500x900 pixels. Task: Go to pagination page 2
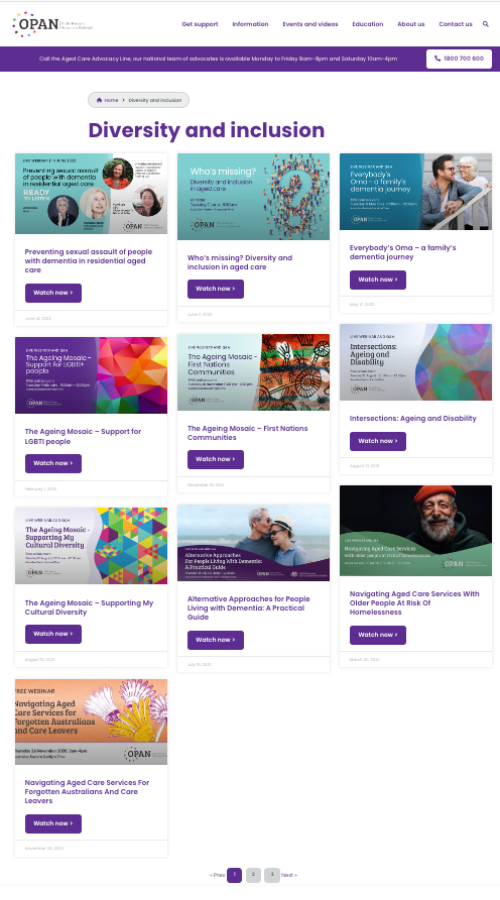pyautogui.click(x=253, y=875)
